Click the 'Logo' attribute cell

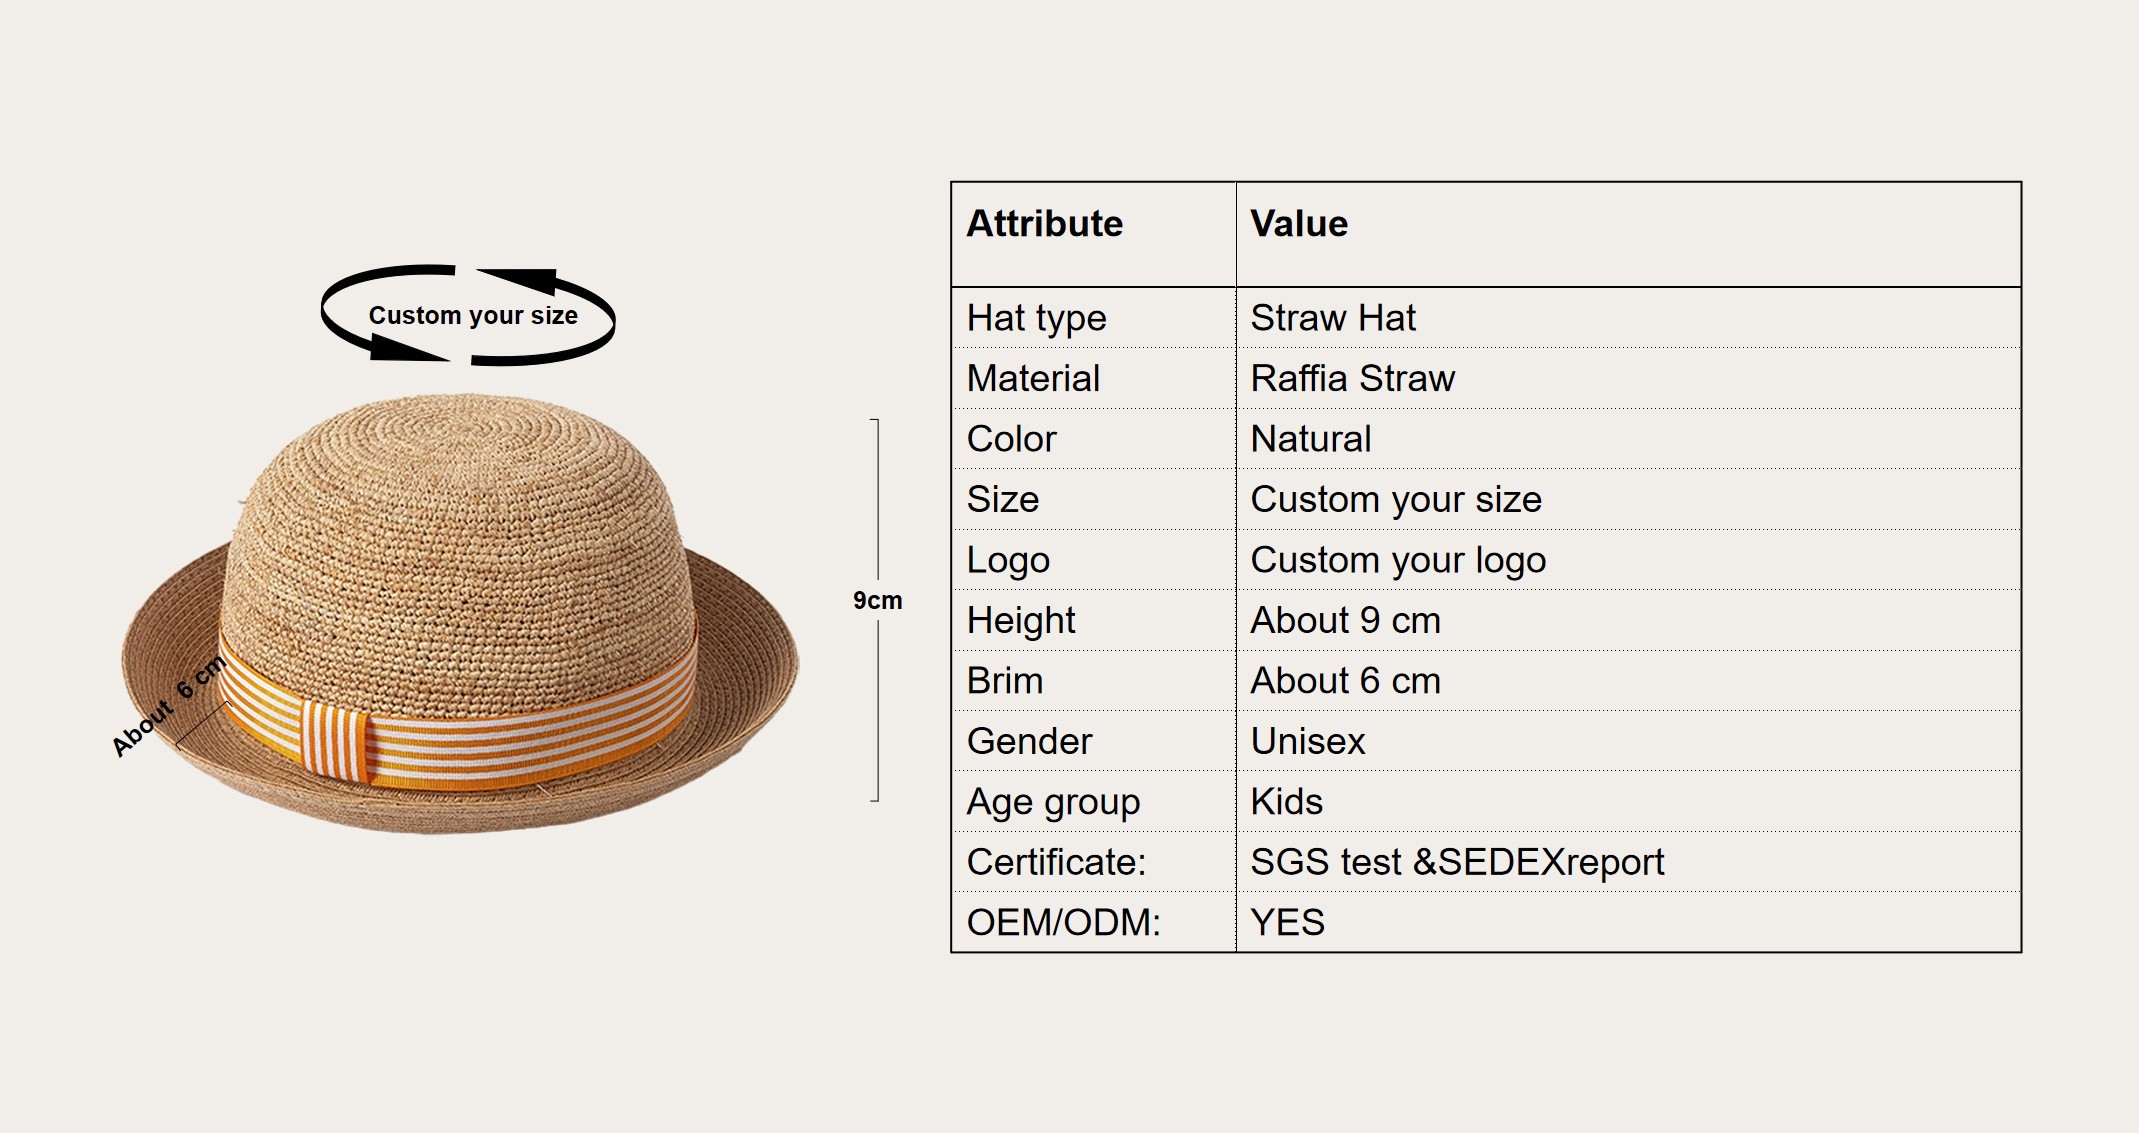1093,560
